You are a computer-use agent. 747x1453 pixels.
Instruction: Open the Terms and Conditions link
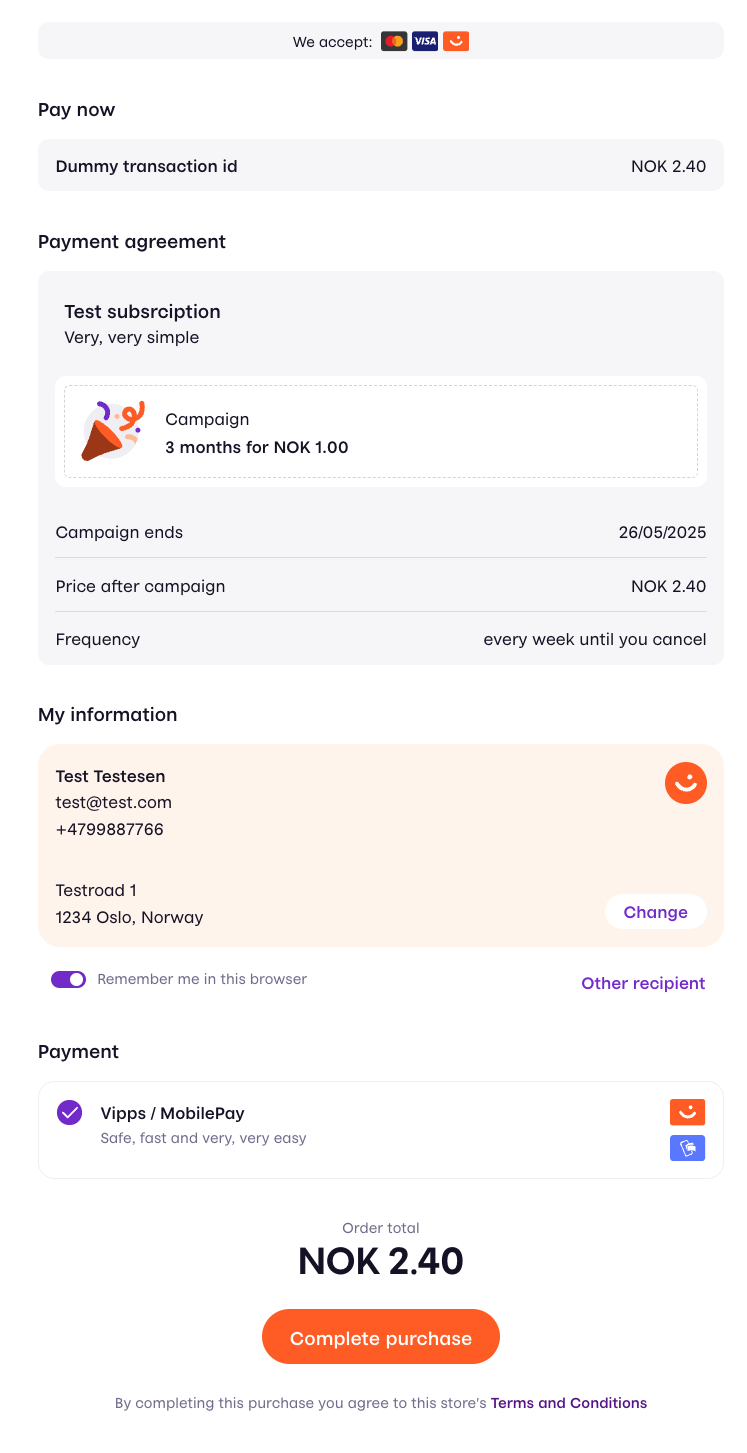tap(569, 1403)
